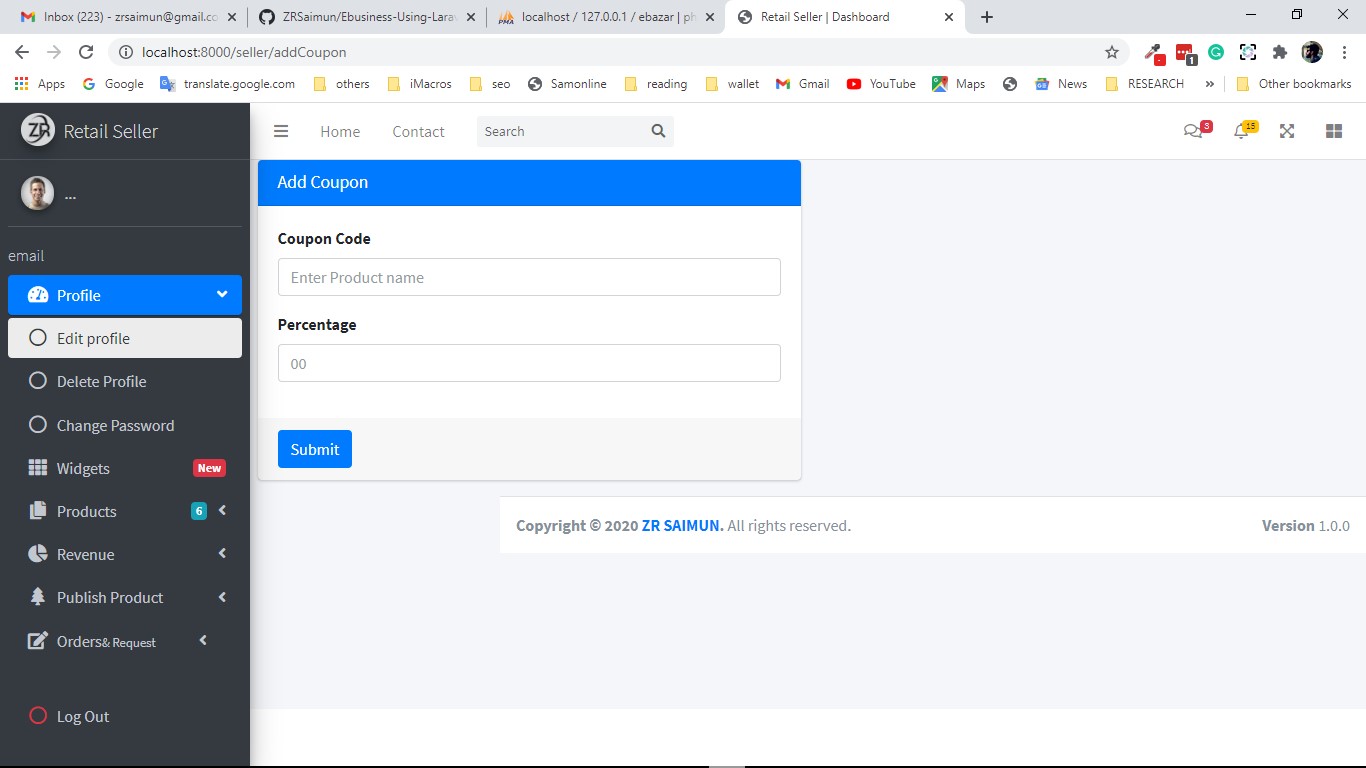The image size is (1366, 768).
Task: Click the Delete Profile circle toggle
Action: point(37,381)
